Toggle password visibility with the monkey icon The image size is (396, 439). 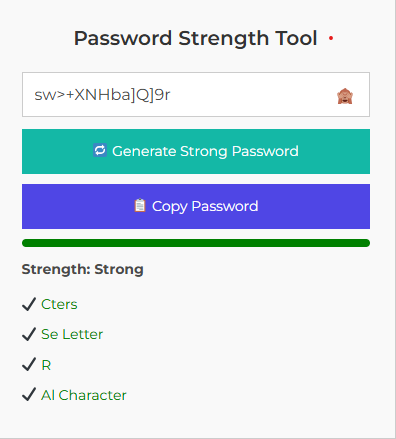pyautogui.click(x=345, y=96)
